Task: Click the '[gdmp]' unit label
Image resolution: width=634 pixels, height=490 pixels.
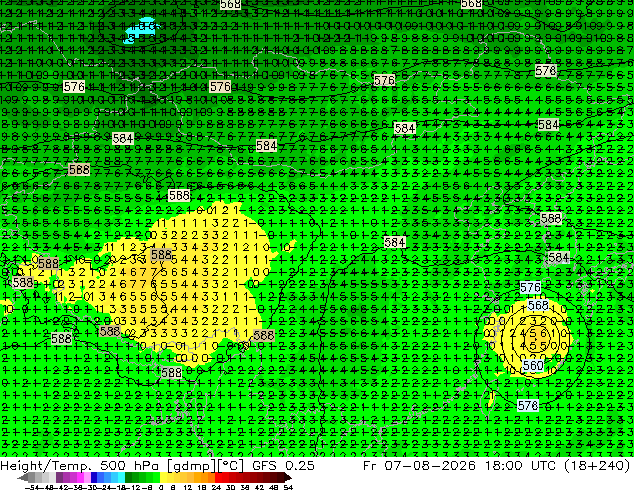Action: pyautogui.click(x=191, y=466)
